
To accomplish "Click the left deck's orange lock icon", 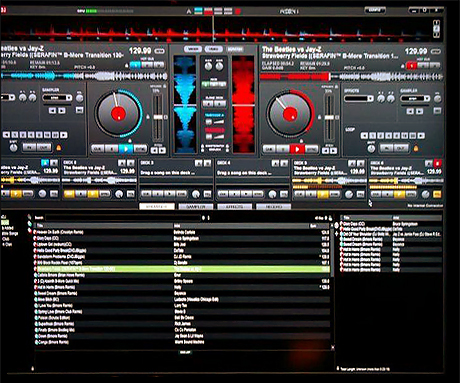I will pyautogui.click(x=59, y=147).
